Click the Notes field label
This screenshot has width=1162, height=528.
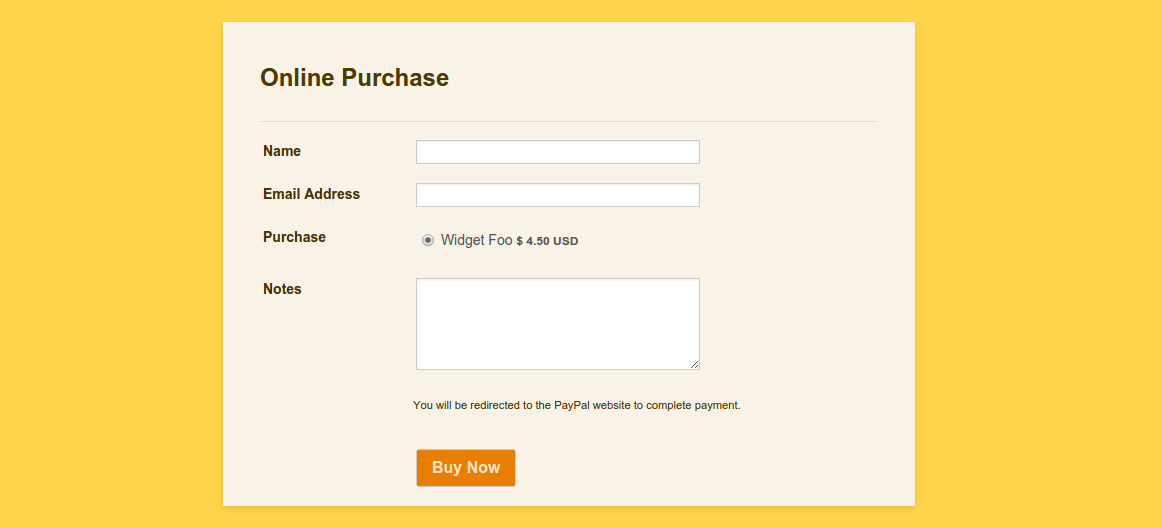coord(282,289)
